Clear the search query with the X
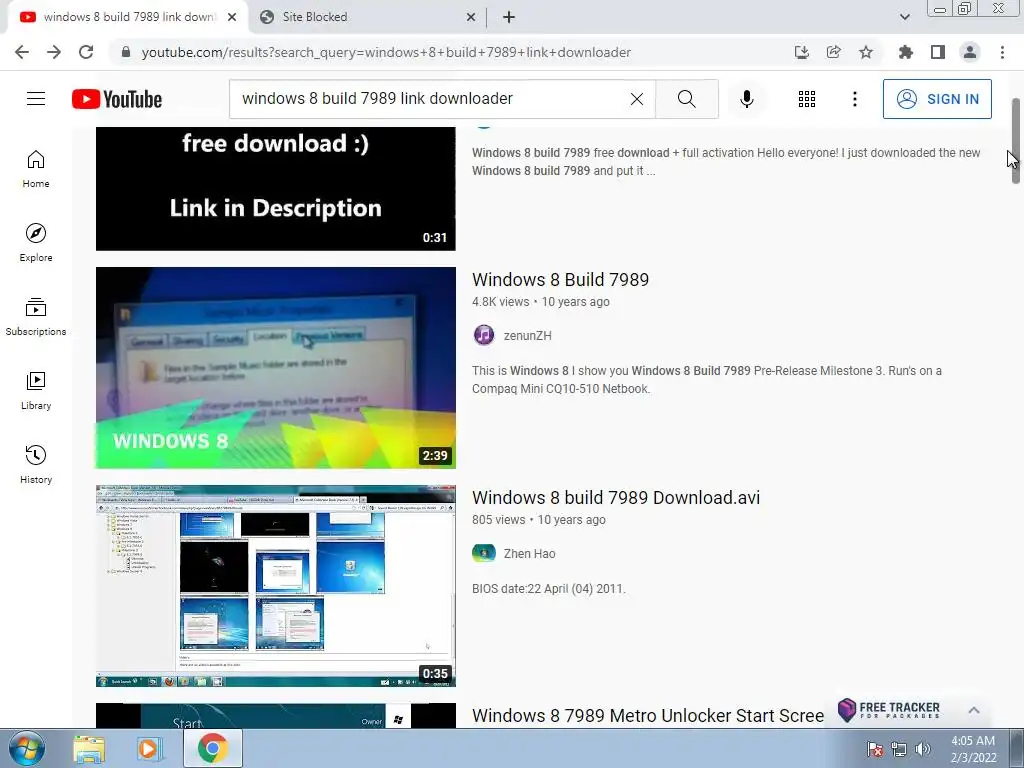Image resolution: width=1024 pixels, height=768 pixels. [x=637, y=99]
